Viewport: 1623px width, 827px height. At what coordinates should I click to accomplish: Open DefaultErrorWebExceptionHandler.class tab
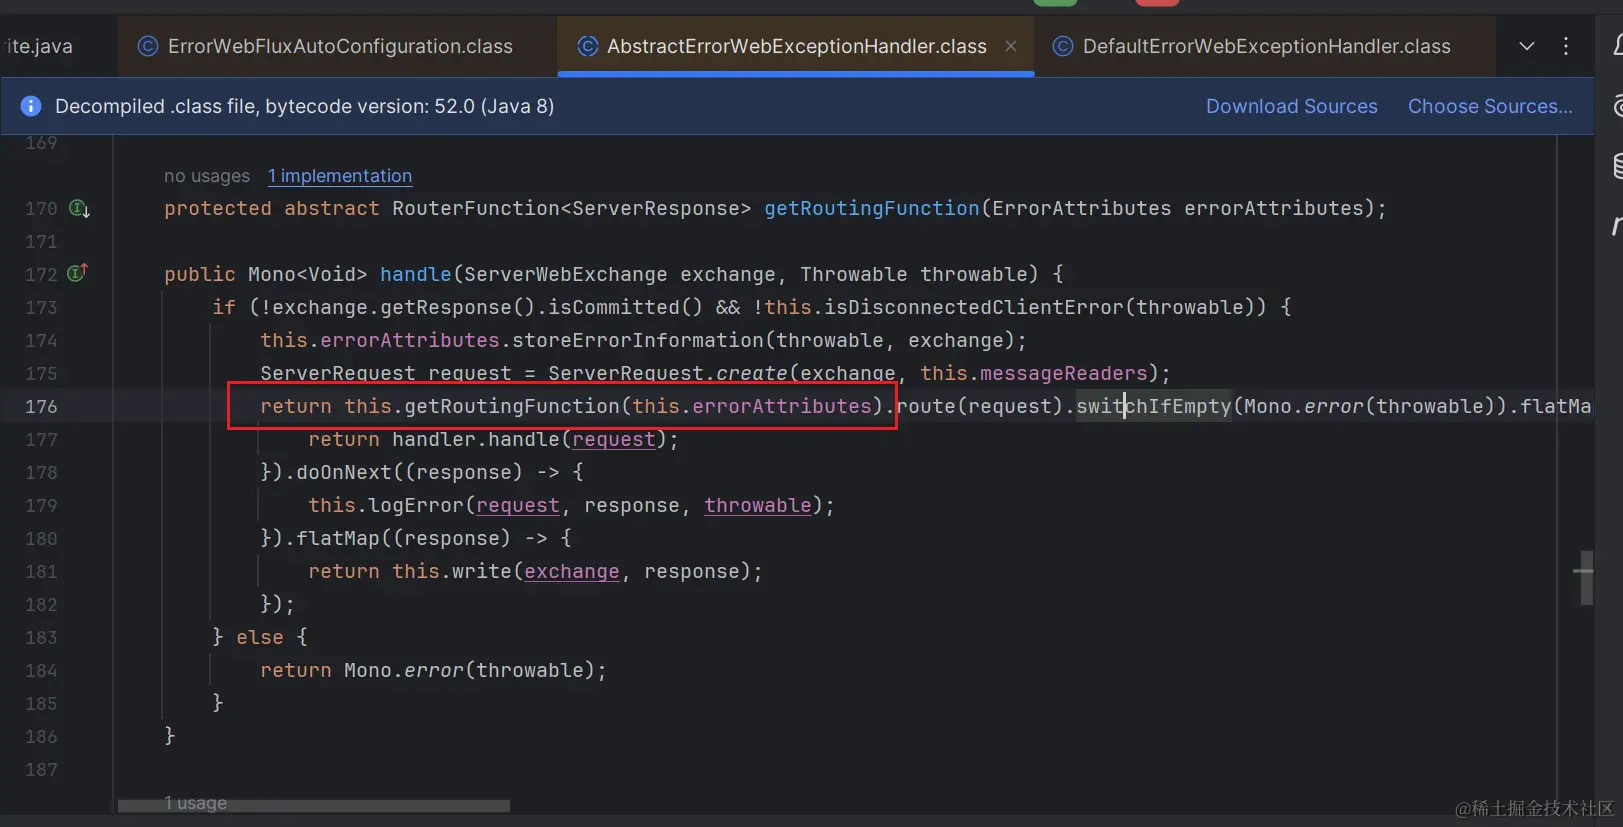click(1265, 46)
